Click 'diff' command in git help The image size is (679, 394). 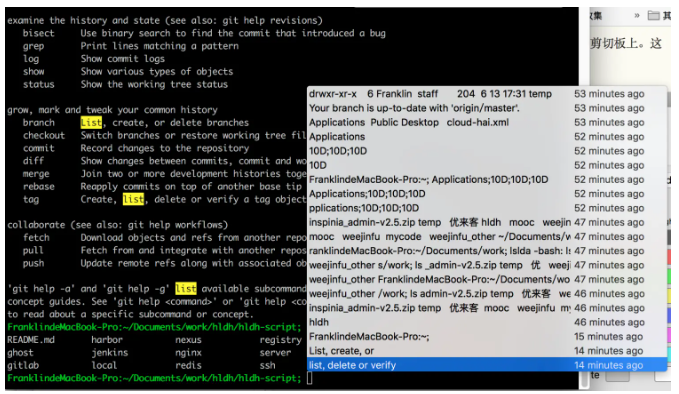click(x=33, y=161)
